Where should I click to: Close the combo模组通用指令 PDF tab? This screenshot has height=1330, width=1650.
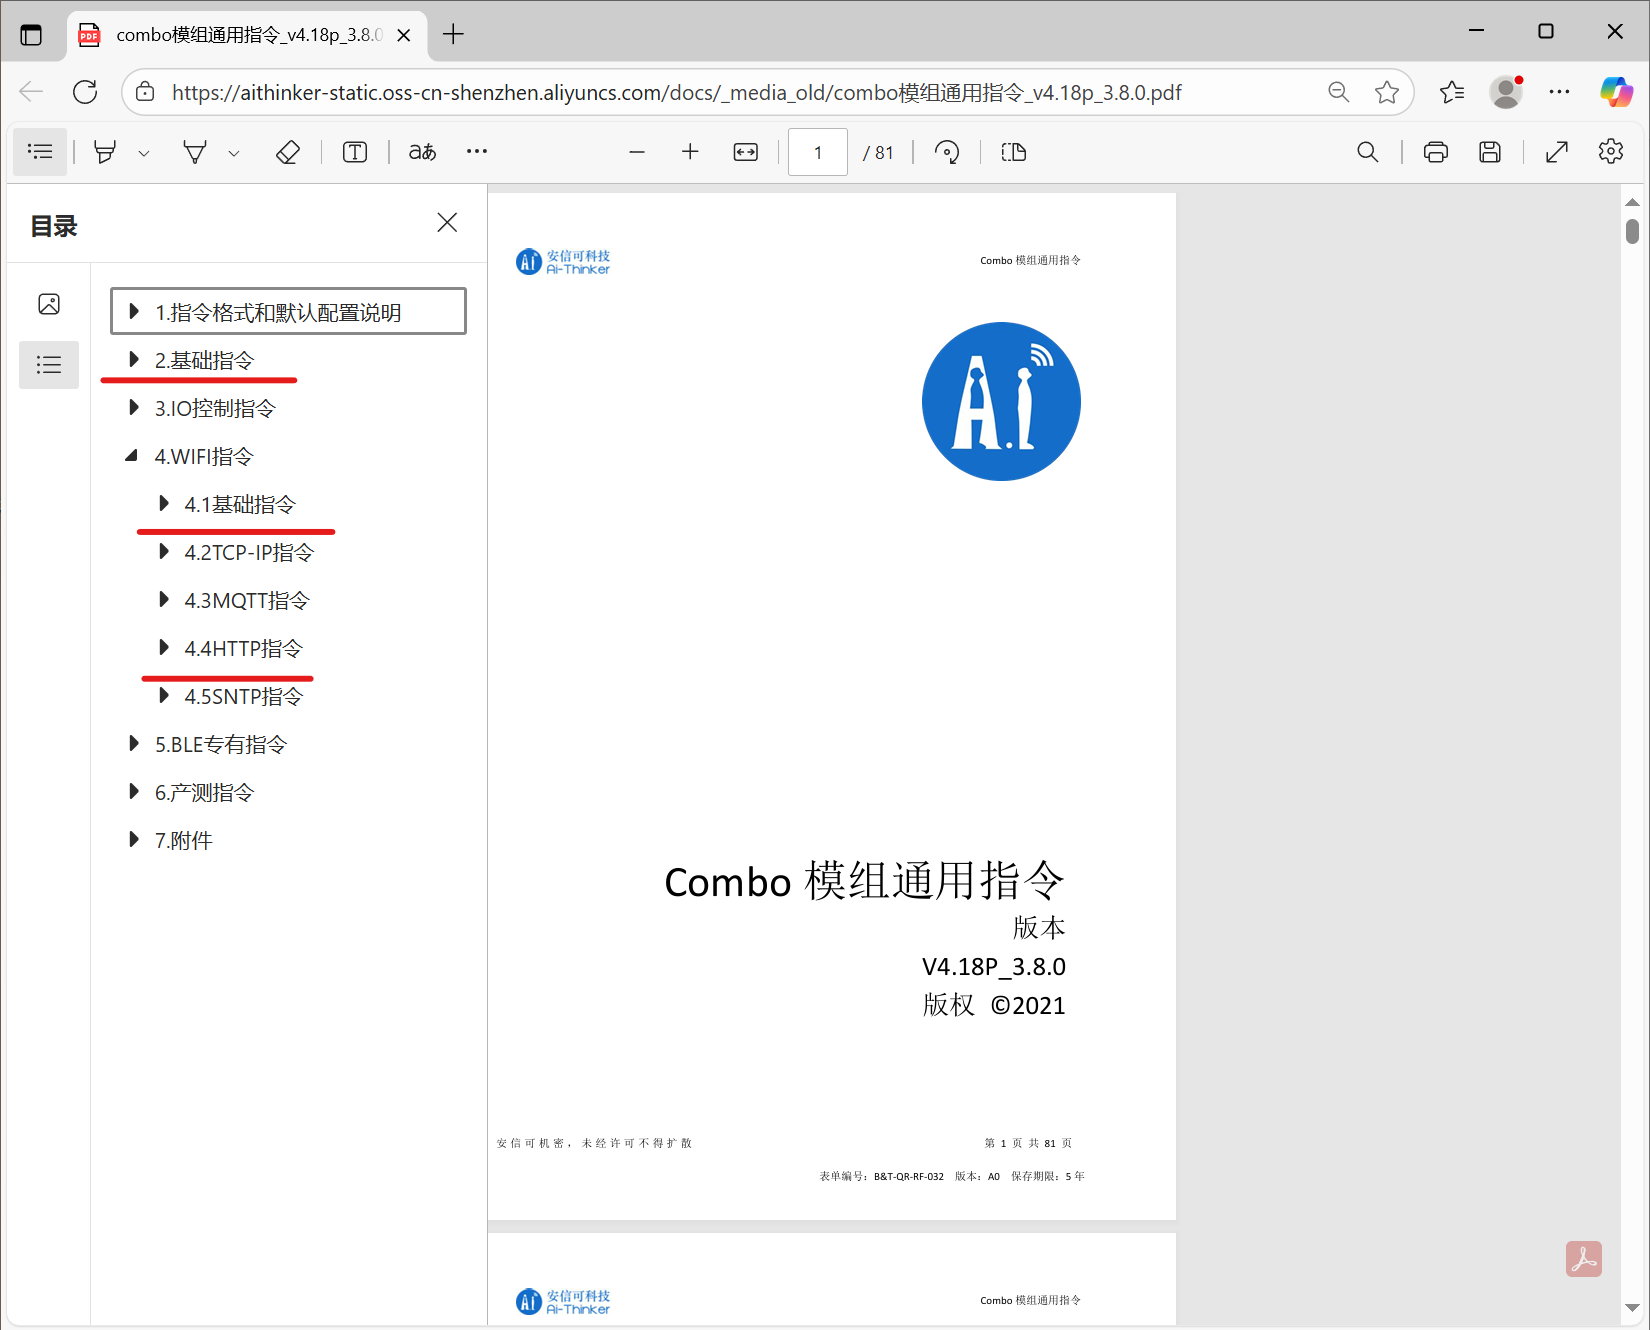click(404, 35)
